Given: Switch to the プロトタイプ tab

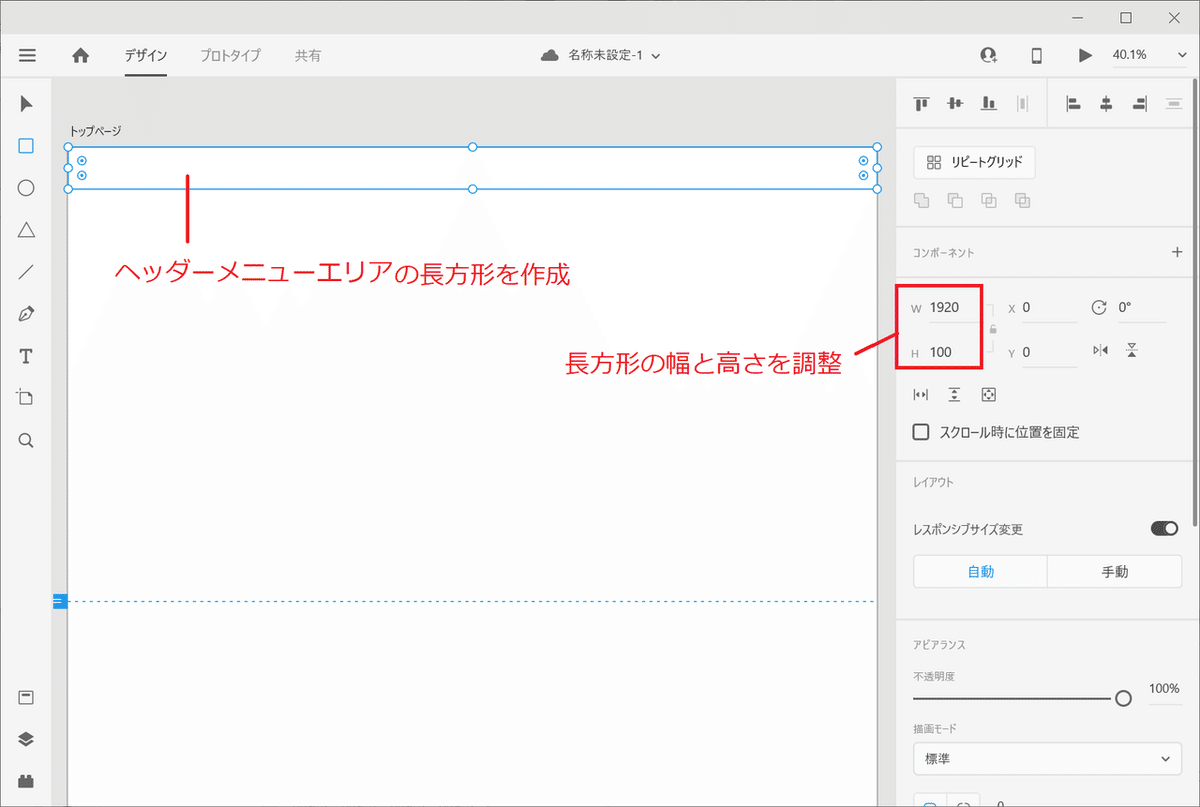Looking at the screenshot, I should click(x=230, y=56).
